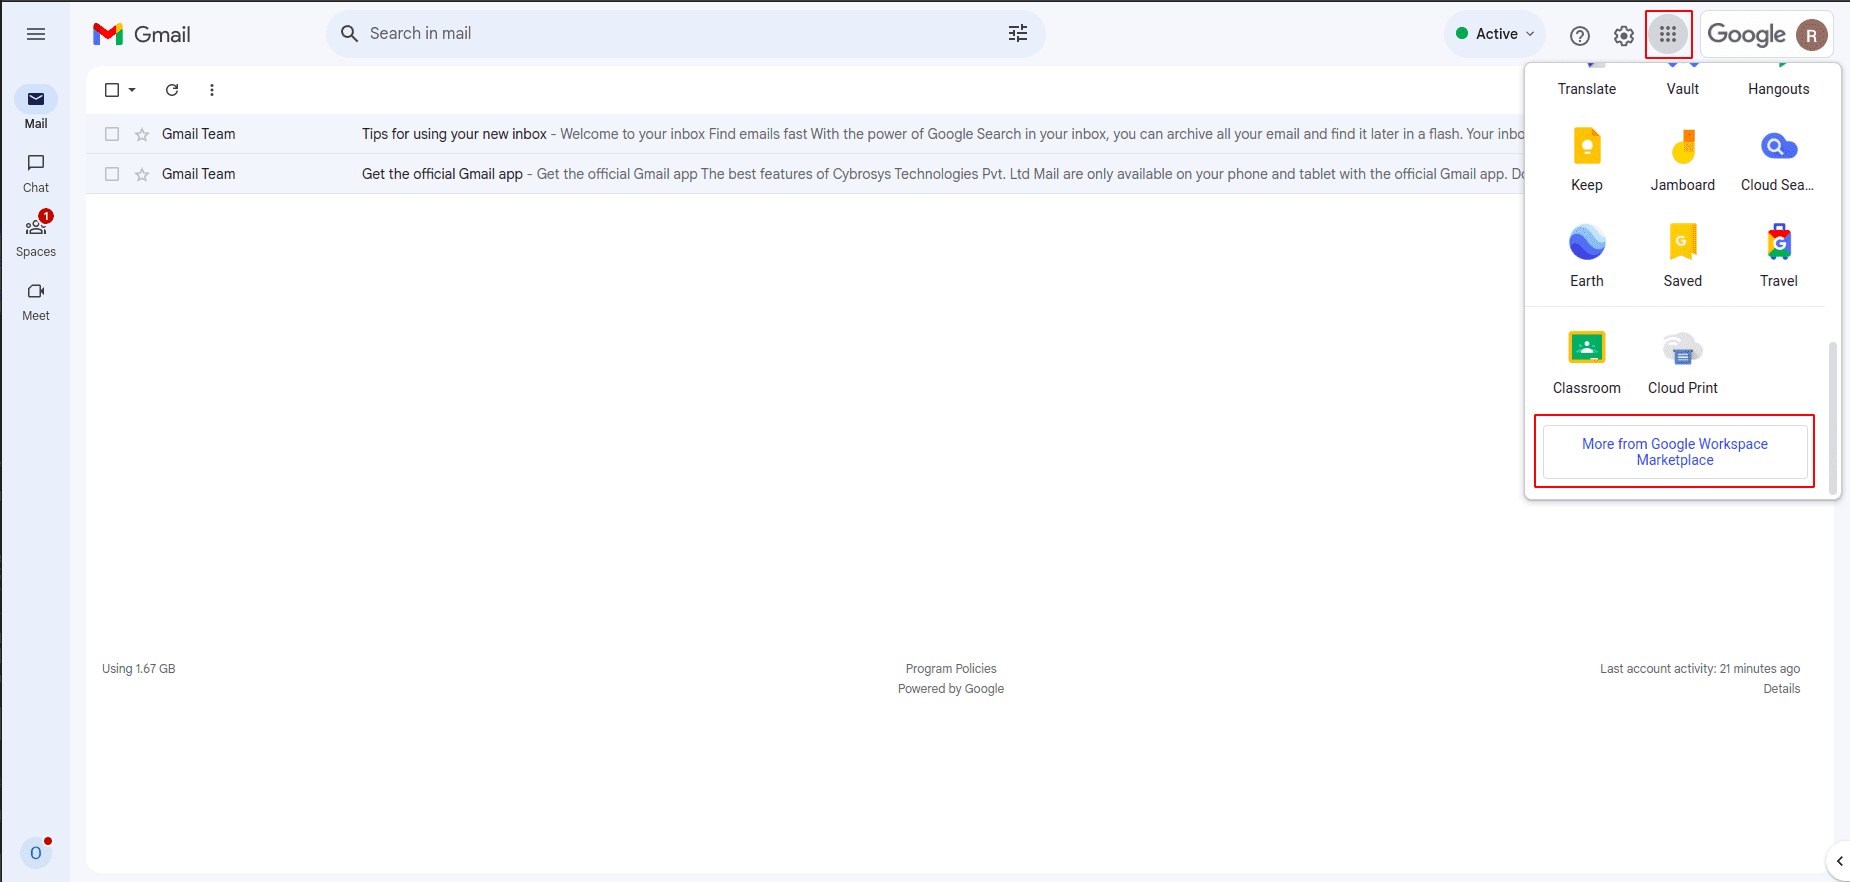Open the Chat section in sidebar
The height and width of the screenshot is (882, 1850).
(36, 173)
